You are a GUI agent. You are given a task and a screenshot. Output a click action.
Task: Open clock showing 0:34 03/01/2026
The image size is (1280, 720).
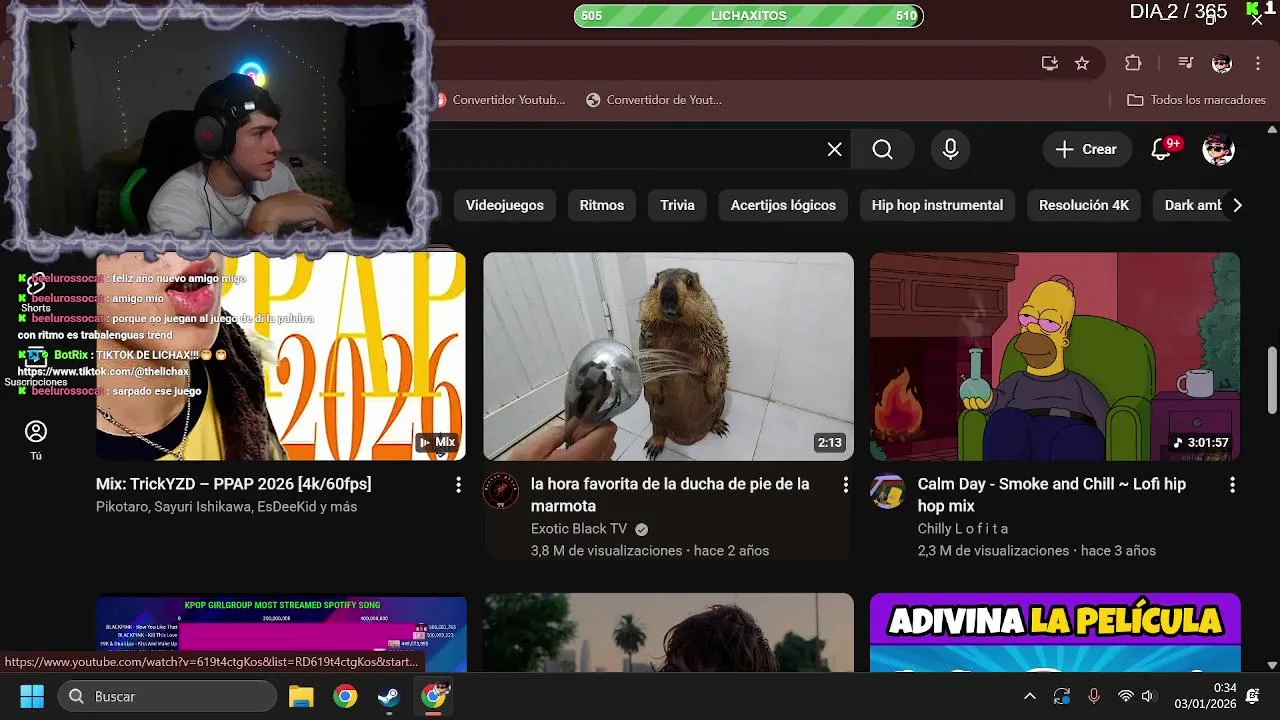1205,696
